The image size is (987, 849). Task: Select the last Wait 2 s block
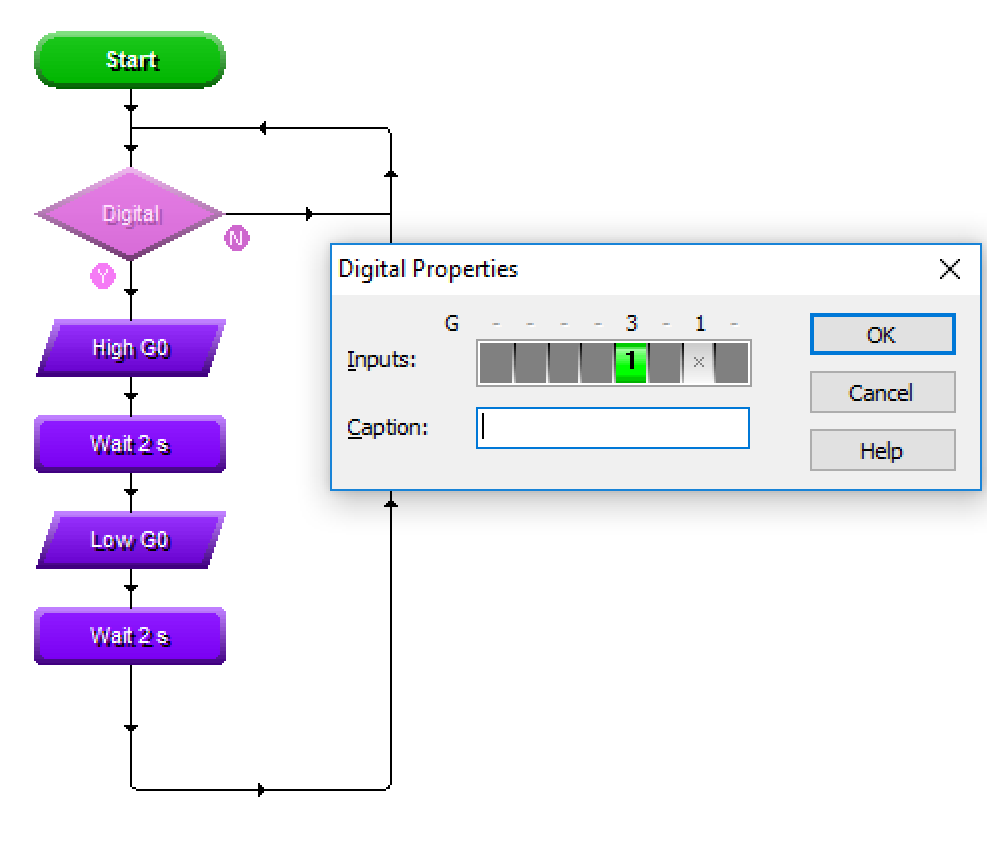pyautogui.click(x=130, y=636)
